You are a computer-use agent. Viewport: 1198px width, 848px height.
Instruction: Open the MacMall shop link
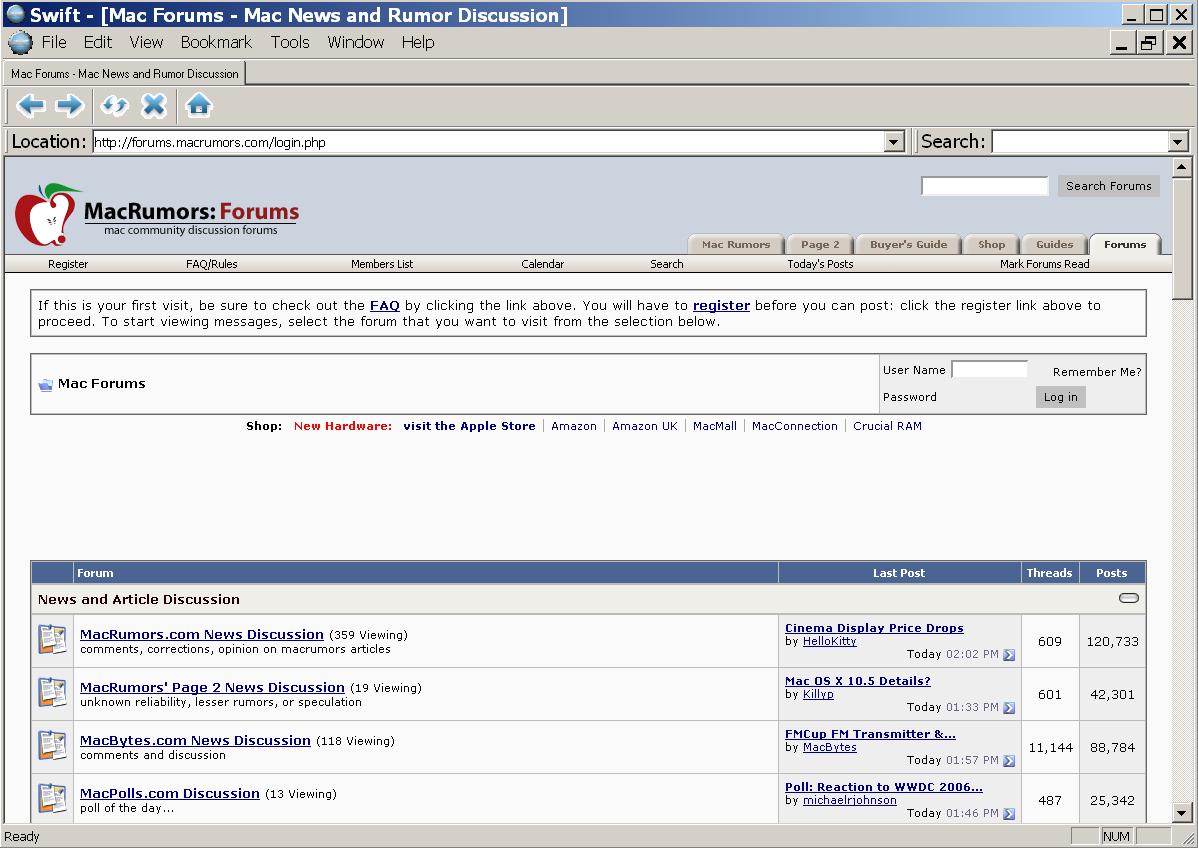point(715,426)
